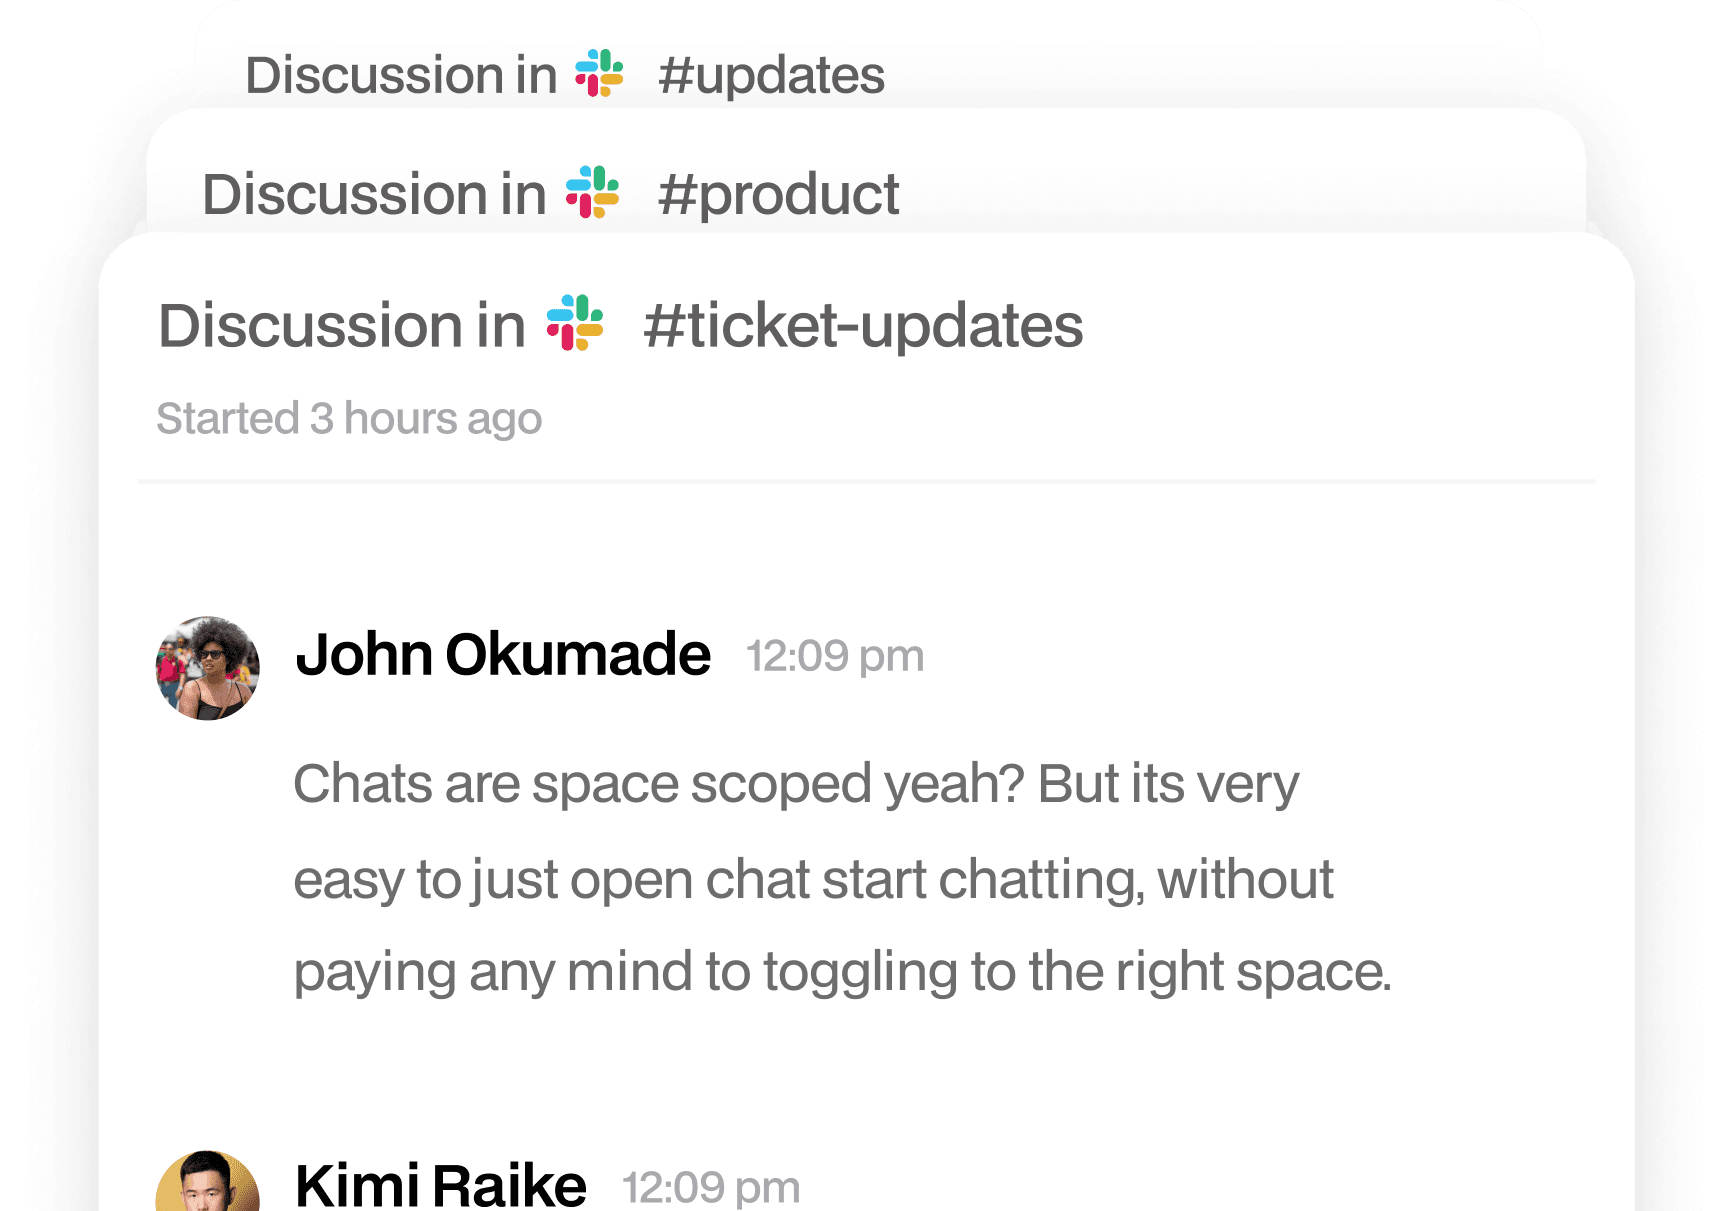Open the #ticket-updates channel link
Image resolution: width=1734 pixels, height=1211 pixels.
pos(863,326)
